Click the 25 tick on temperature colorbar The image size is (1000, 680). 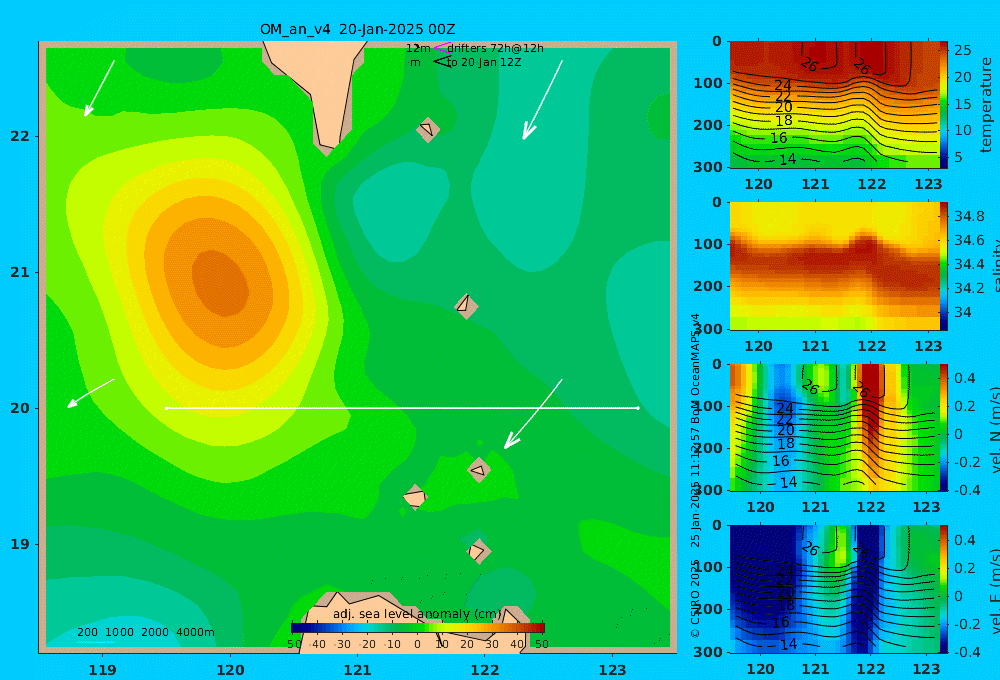tap(963, 50)
